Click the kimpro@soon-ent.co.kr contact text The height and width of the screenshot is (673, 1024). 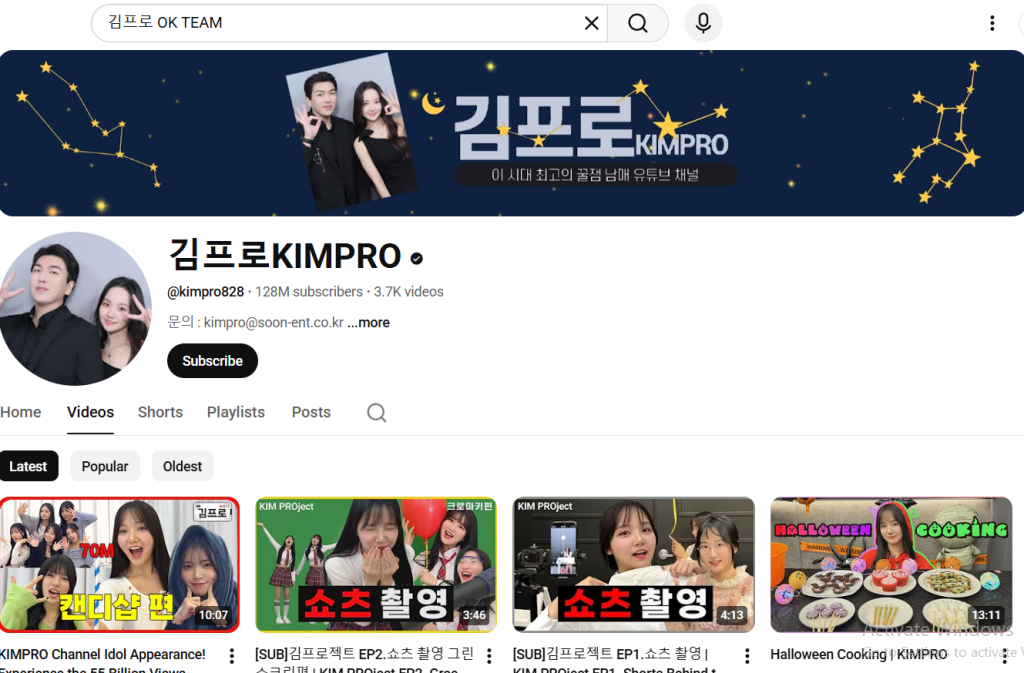[274, 322]
